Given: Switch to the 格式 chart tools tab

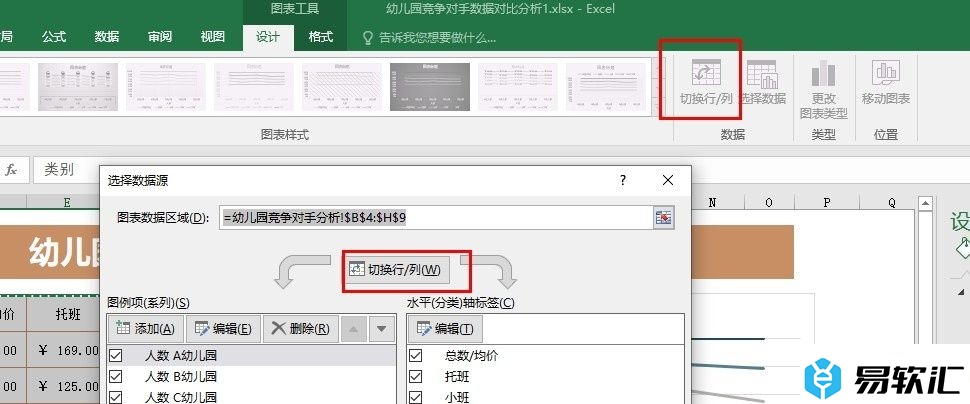Looking at the screenshot, I should click(x=320, y=37).
